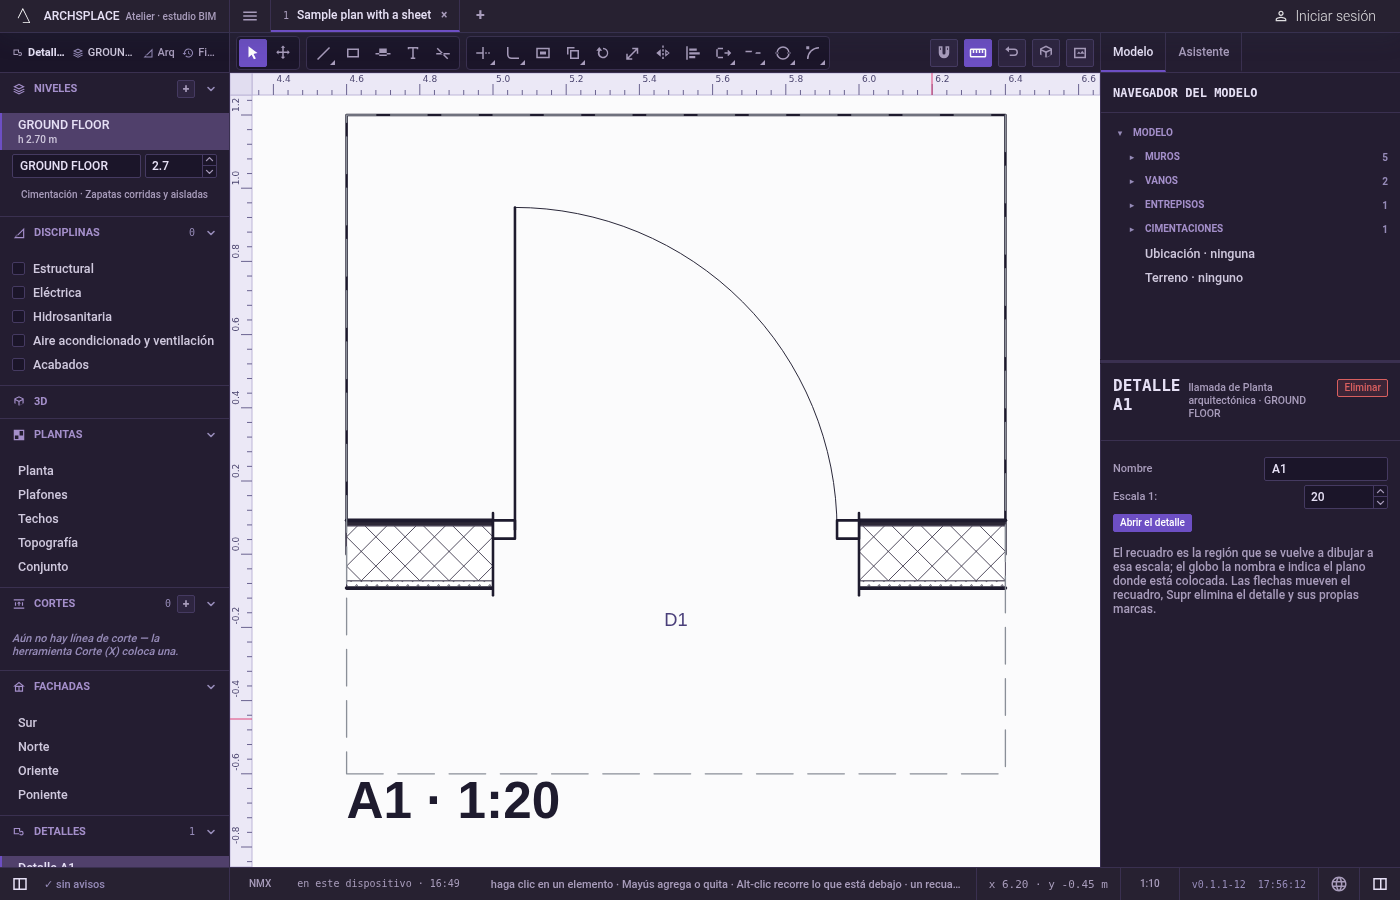Check the Eléctrica discipline

(18, 293)
